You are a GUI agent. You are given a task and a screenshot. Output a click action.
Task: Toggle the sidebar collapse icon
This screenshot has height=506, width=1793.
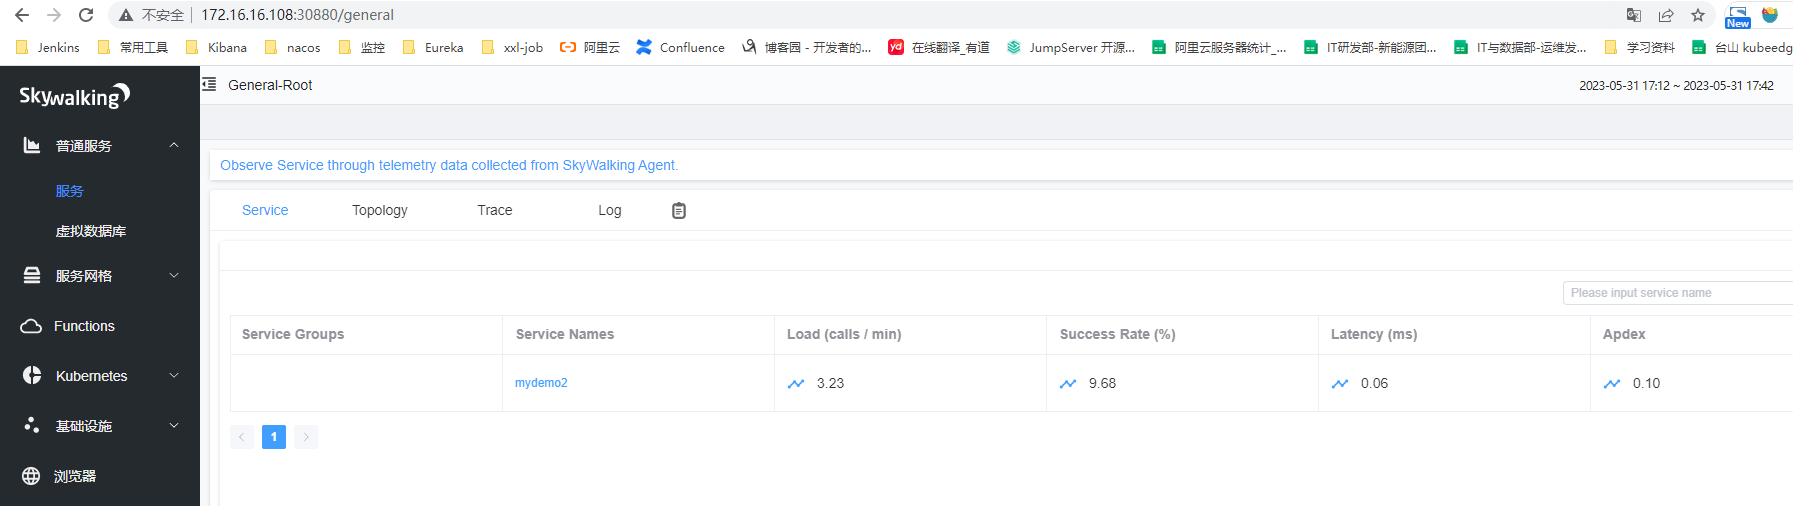coord(209,85)
